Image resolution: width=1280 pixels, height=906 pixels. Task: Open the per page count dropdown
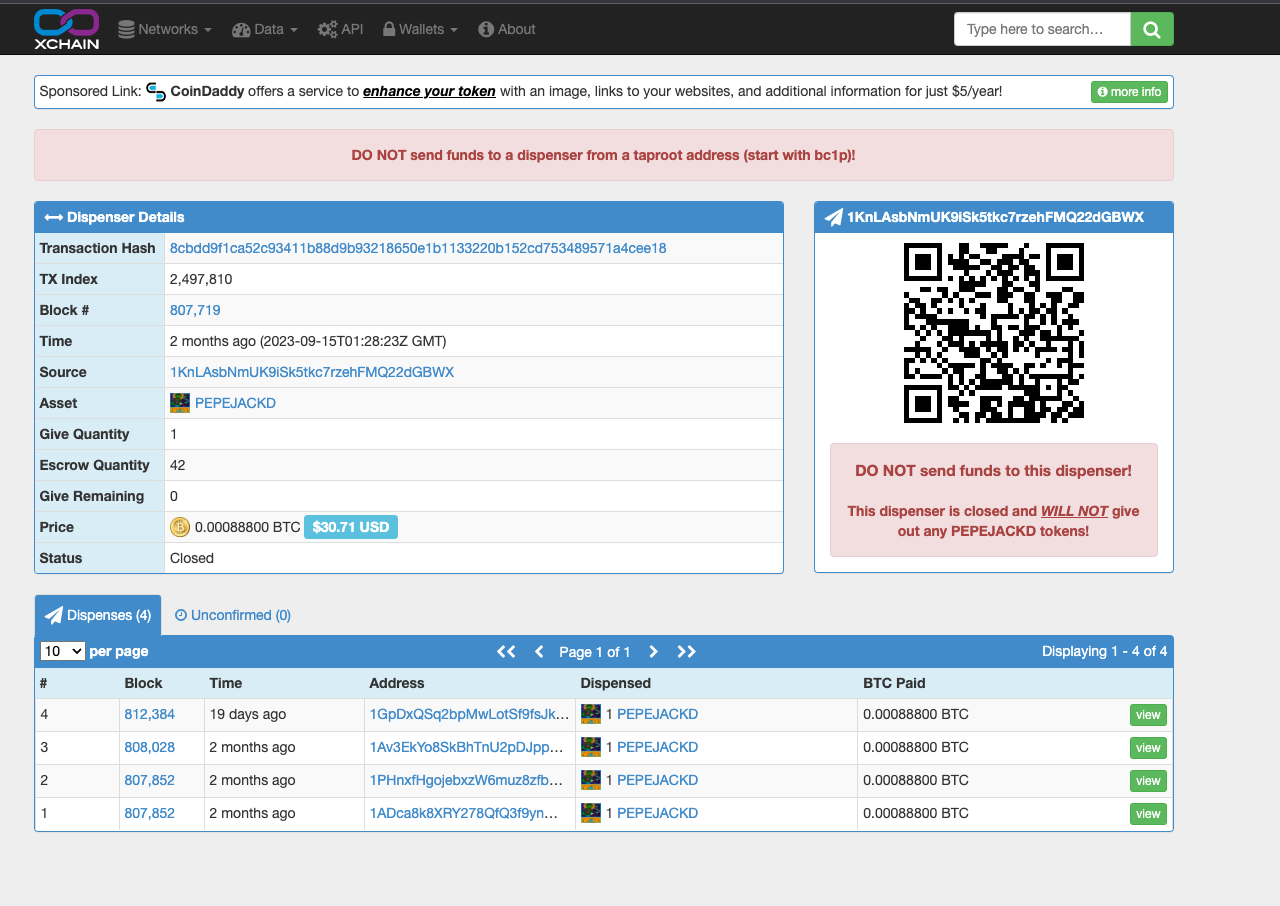pos(62,651)
